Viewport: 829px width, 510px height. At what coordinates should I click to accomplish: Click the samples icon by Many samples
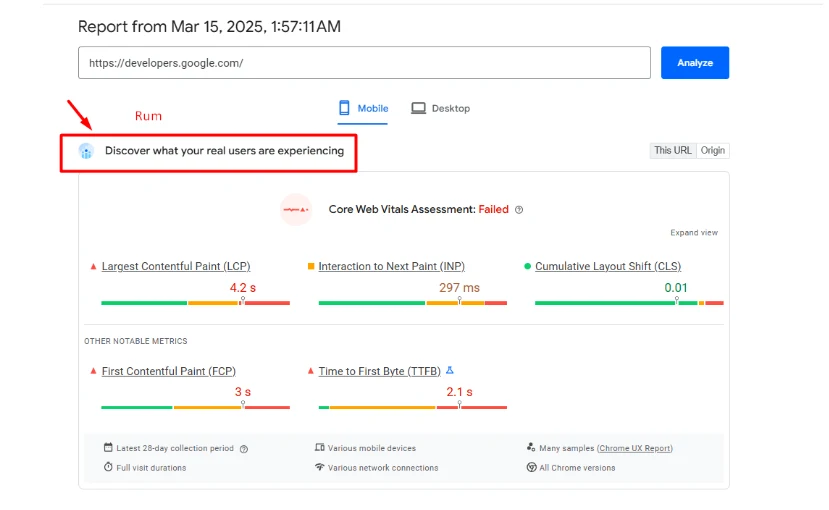click(531, 448)
